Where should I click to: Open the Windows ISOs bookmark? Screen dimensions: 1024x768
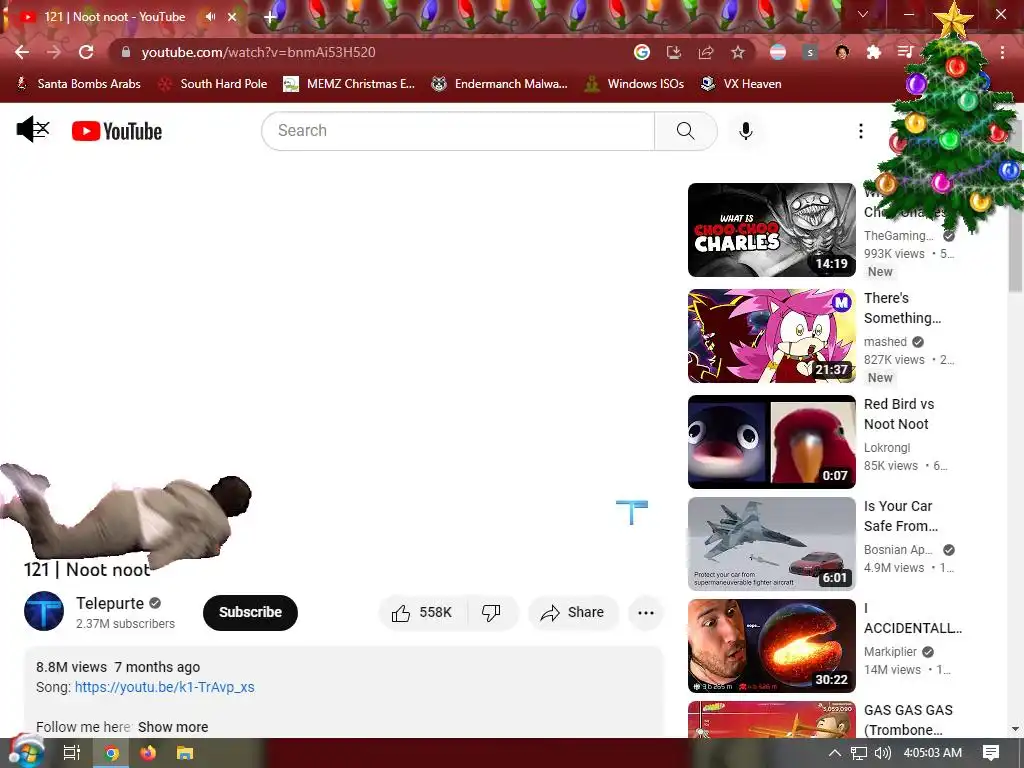[x=634, y=84]
